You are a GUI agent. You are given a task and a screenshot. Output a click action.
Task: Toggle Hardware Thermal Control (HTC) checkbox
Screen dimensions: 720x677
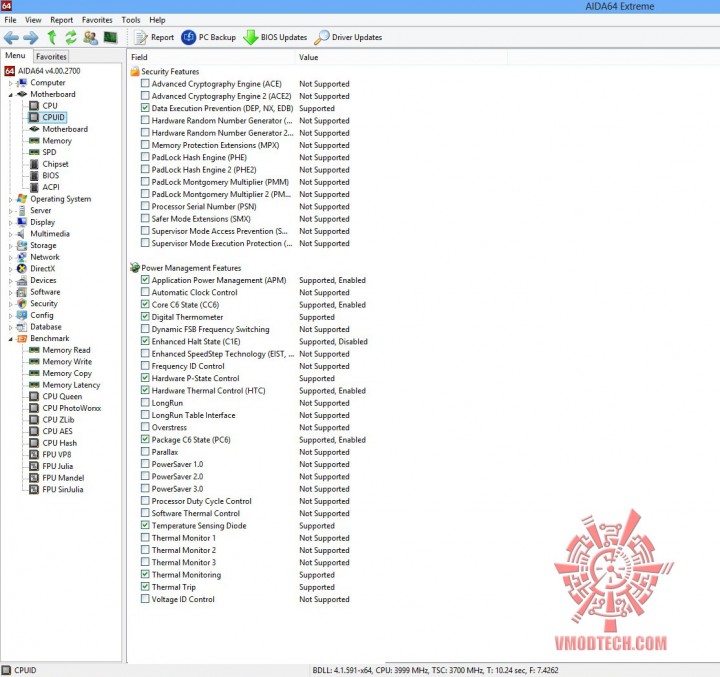[145, 390]
